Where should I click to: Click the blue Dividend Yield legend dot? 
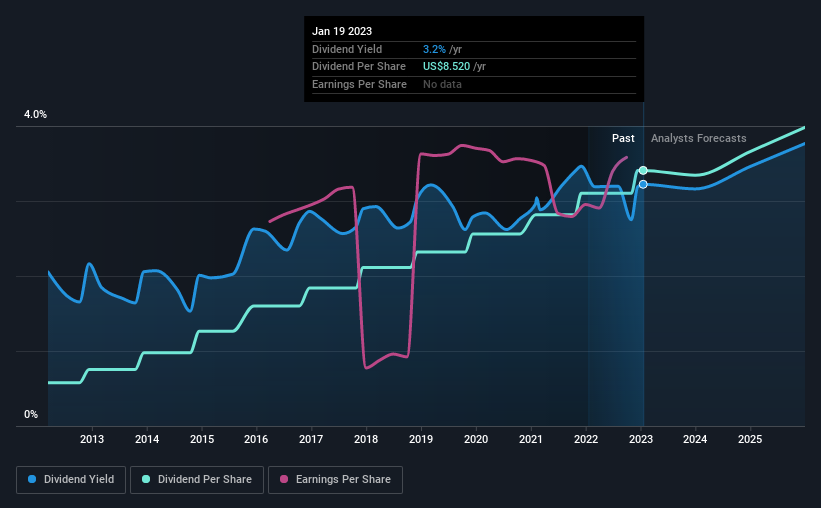[32, 479]
